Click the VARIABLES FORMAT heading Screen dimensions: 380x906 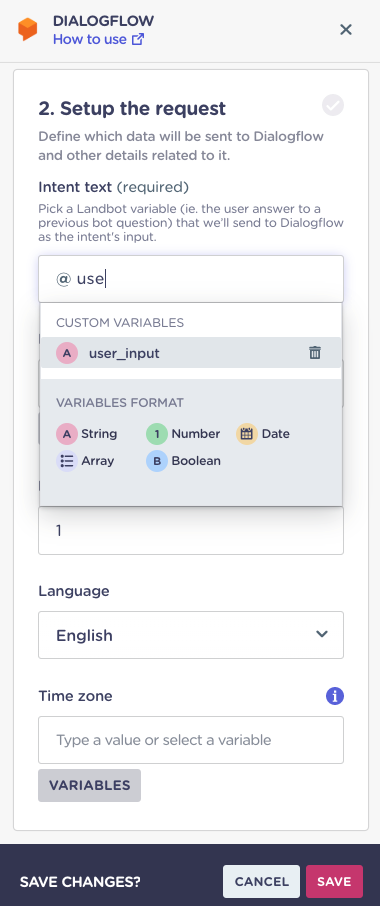[120, 402]
